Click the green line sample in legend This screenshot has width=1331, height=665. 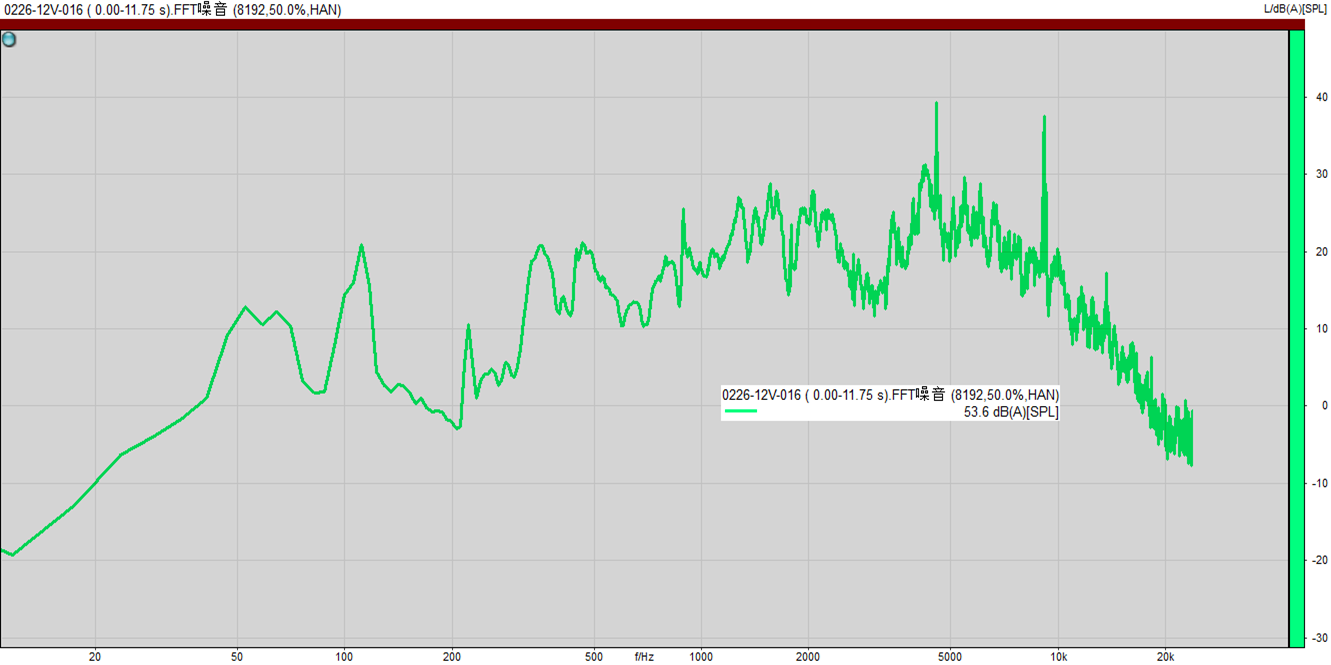pyautogui.click(x=741, y=411)
